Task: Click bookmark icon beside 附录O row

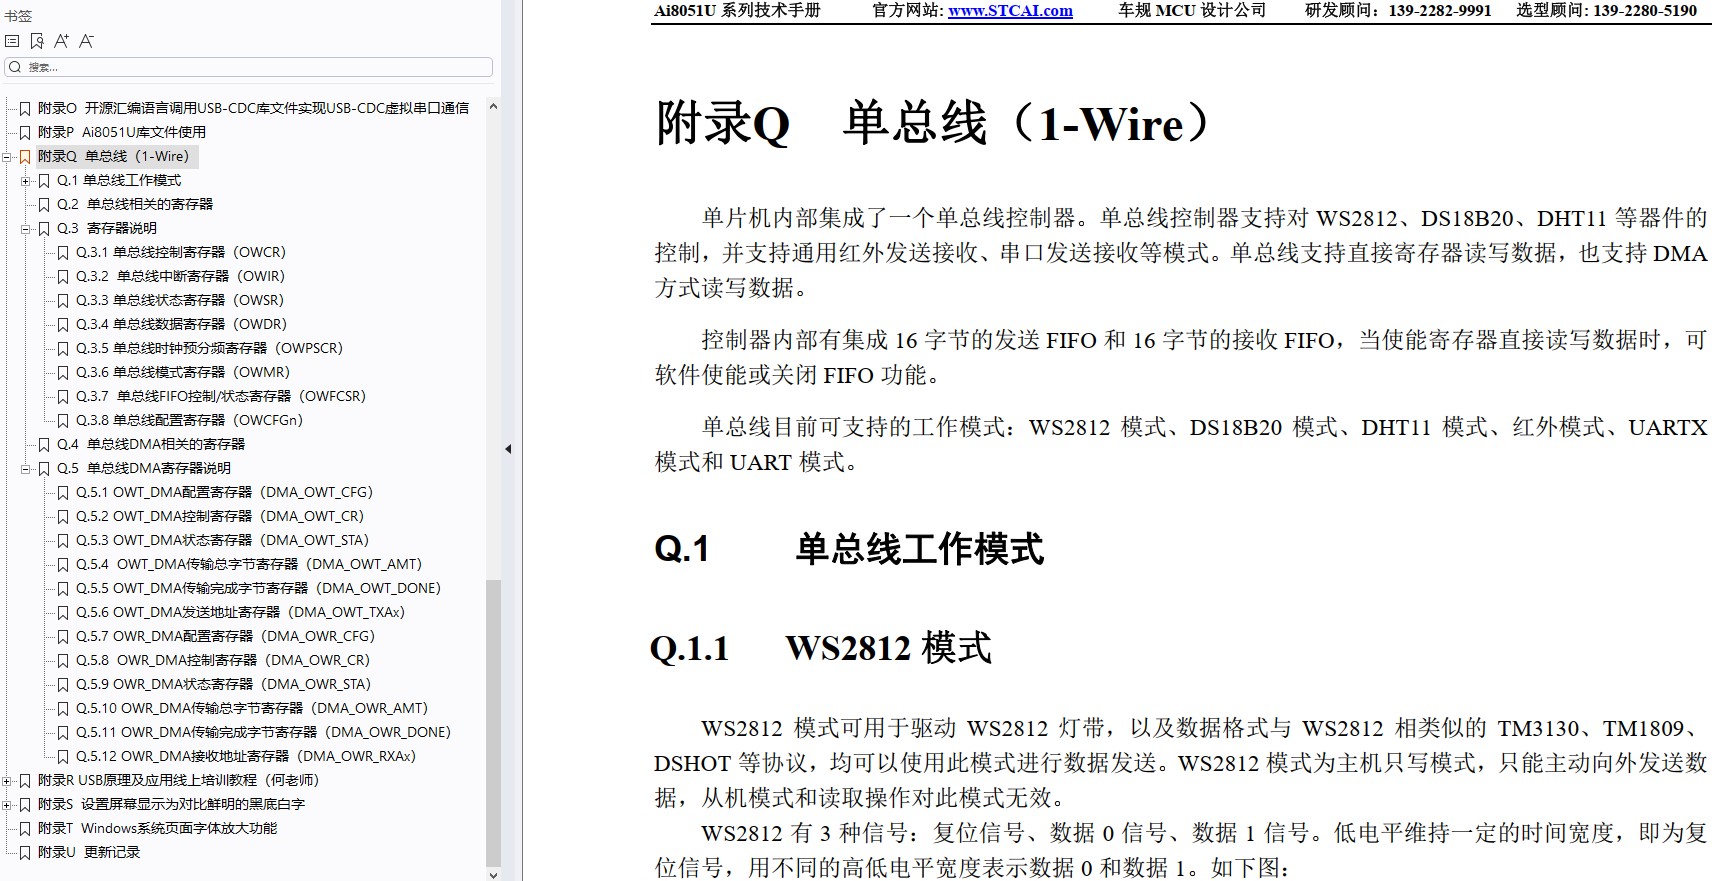Action: [x=26, y=108]
